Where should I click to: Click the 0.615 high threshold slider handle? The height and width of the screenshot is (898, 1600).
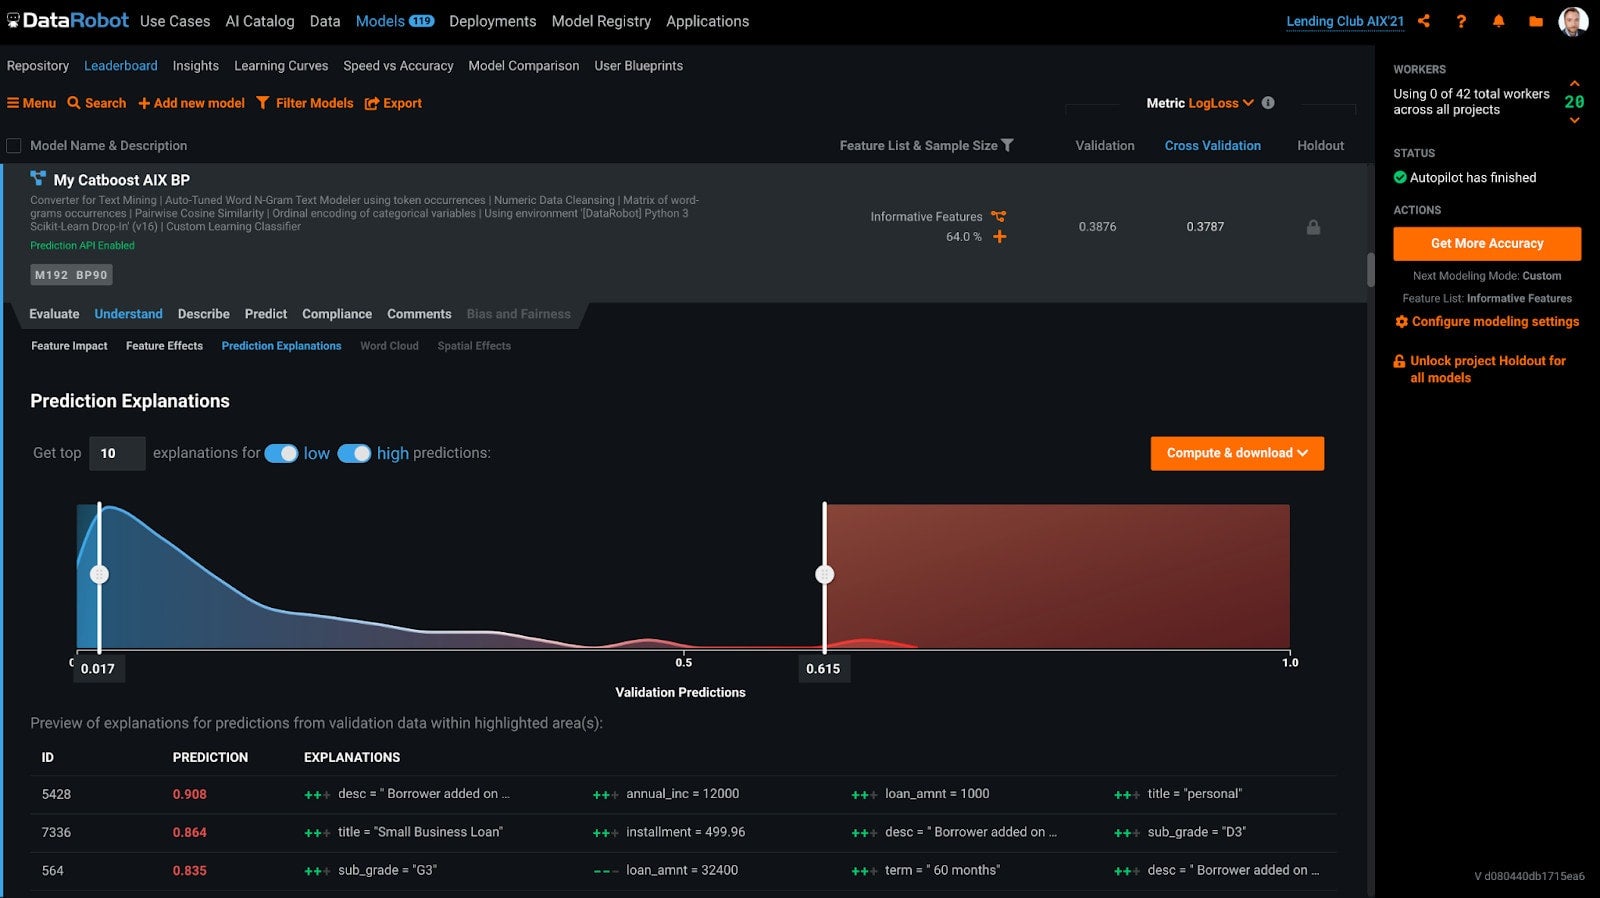click(x=824, y=574)
